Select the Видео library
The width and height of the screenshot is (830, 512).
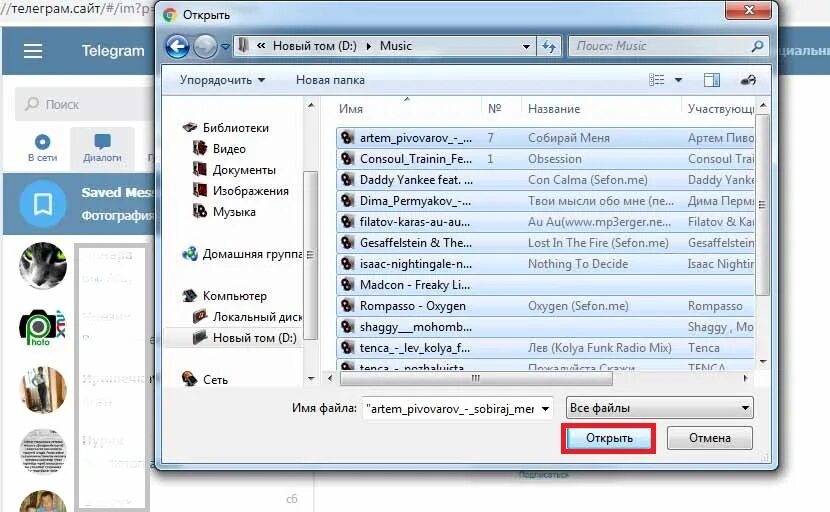coord(219,149)
